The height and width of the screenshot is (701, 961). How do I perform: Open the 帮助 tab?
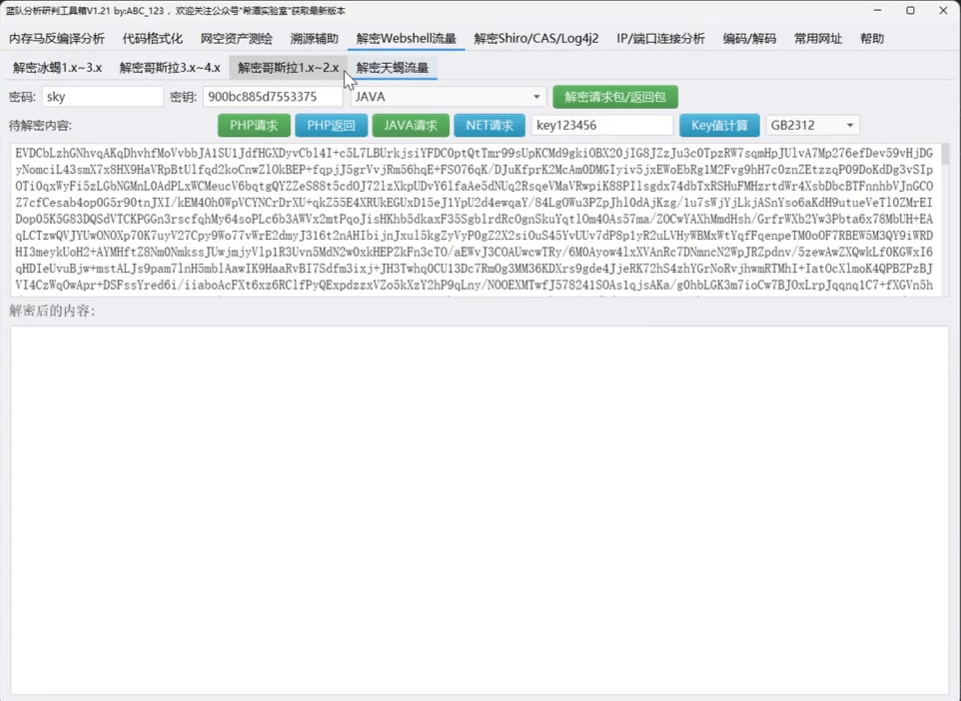point(872,39)
